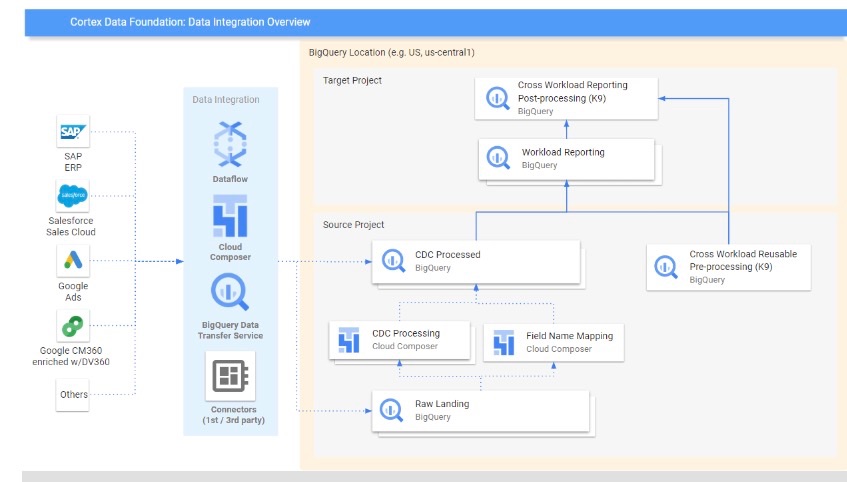
Task: Click 'Cloud Composer' label under Data Integration icon
Action: [230, 252]
